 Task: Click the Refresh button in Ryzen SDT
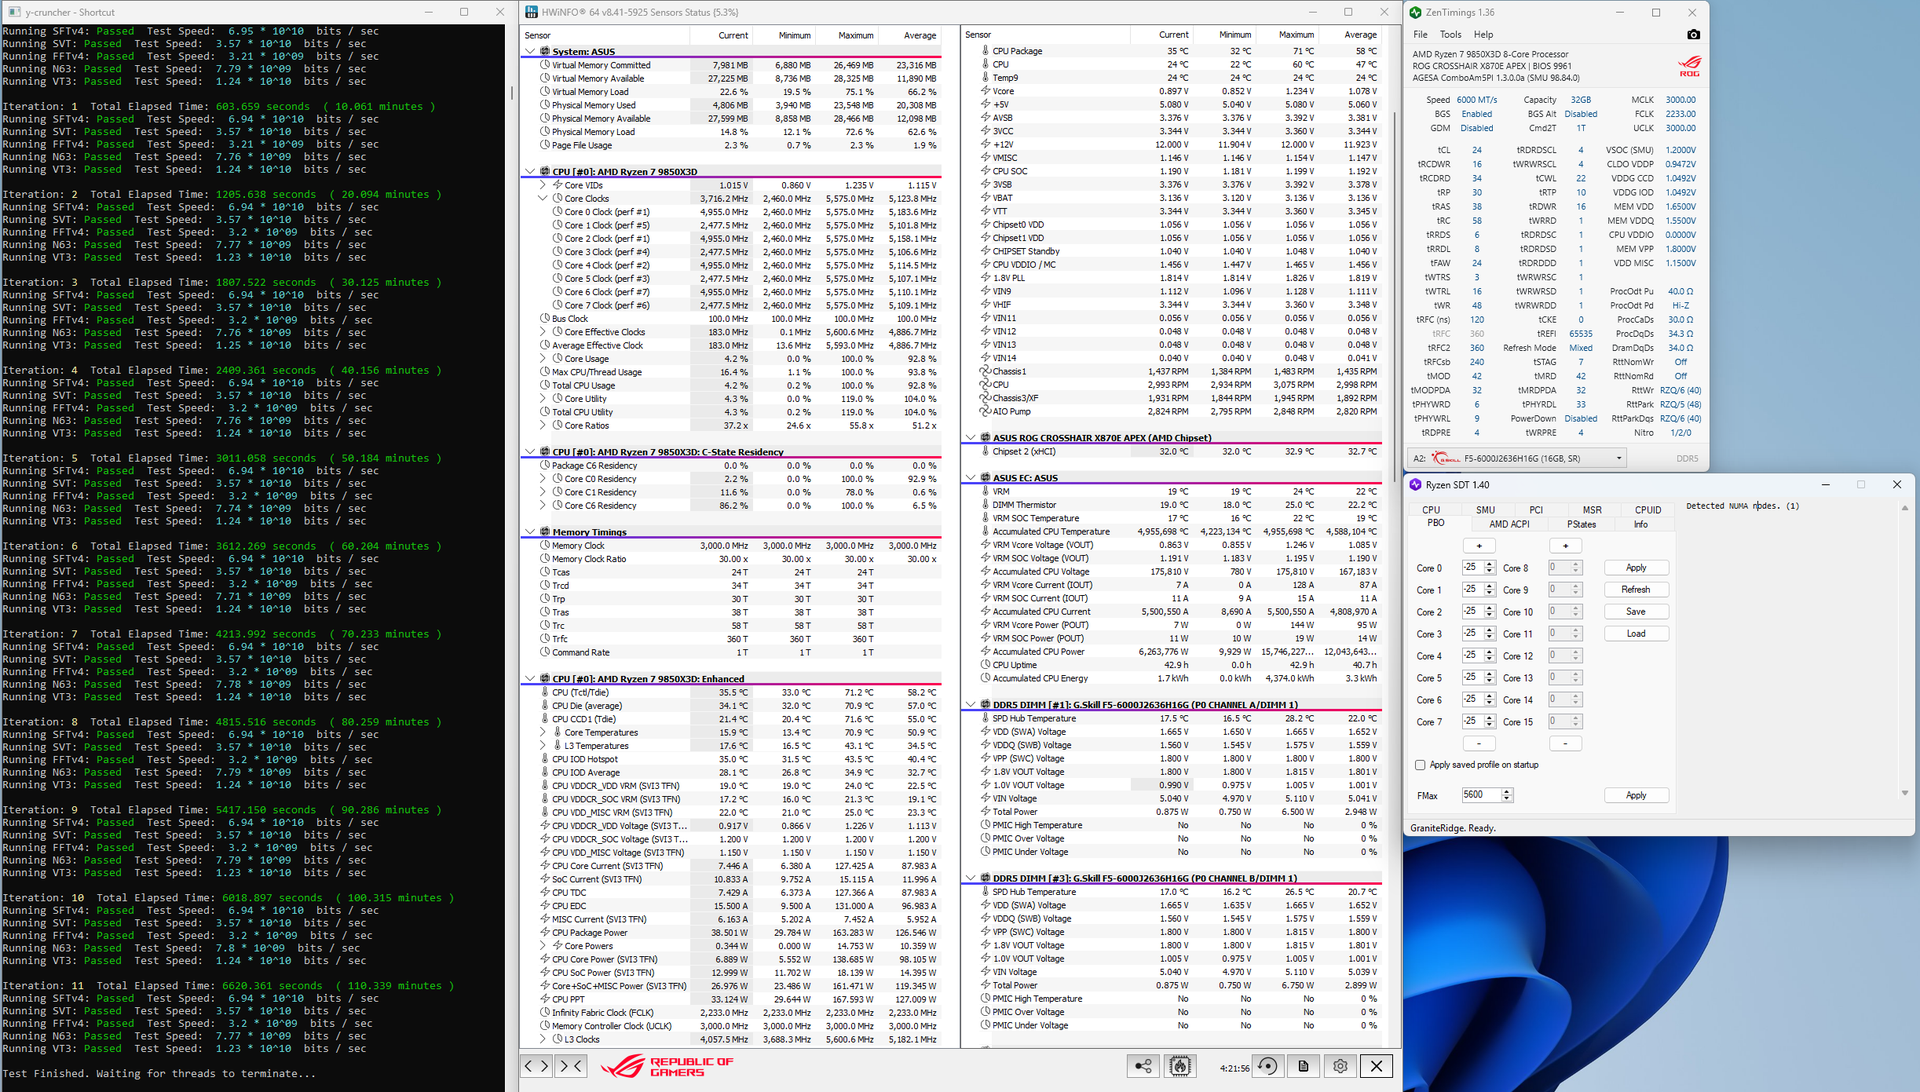tap(1636, 590)
